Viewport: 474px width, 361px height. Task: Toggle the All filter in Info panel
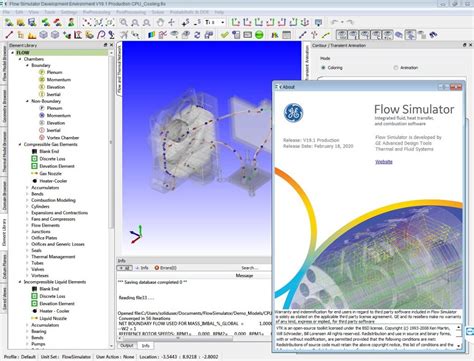(125, 268)
